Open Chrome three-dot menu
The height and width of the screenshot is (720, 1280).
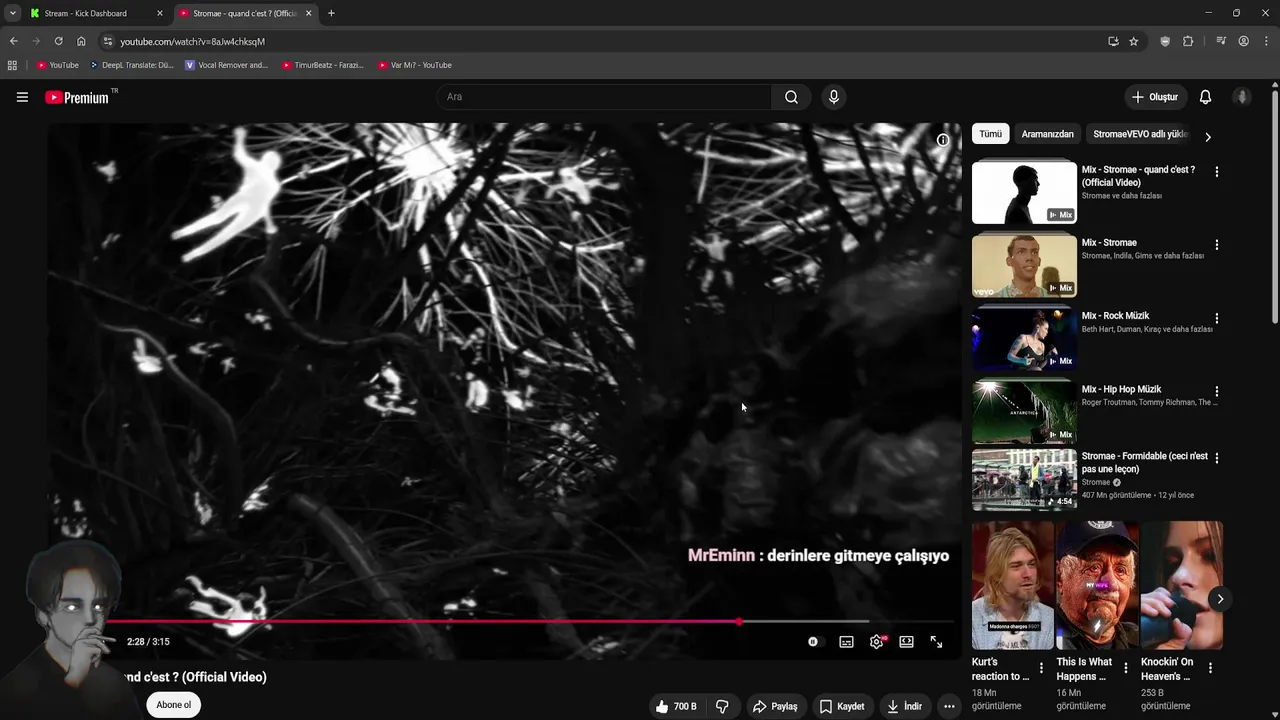(1267, 41)
